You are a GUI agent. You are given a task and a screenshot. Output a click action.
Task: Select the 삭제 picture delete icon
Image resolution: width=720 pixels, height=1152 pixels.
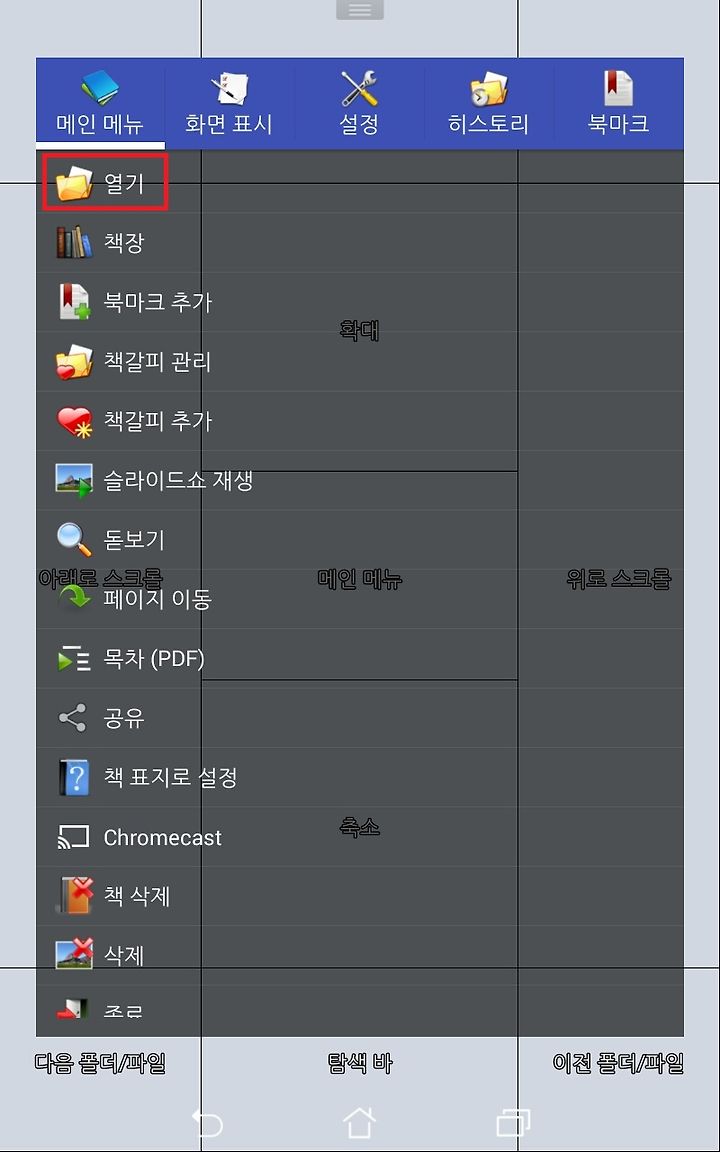pos(74,955)
